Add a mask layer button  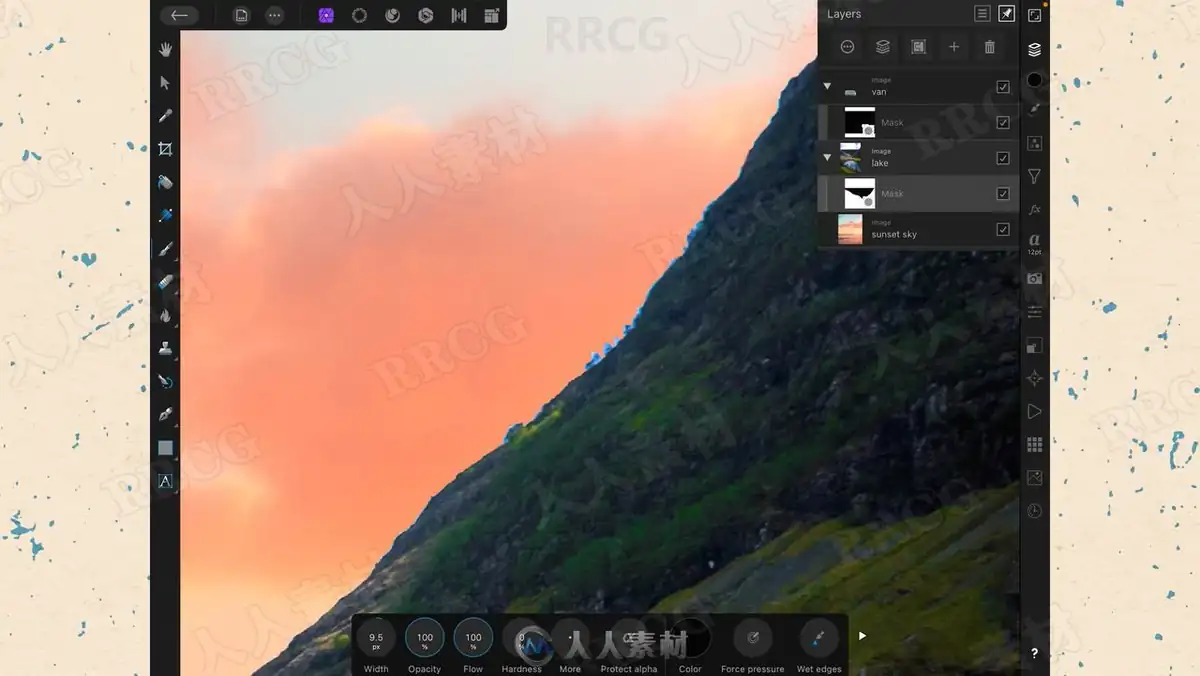click(x=918, y=47)
